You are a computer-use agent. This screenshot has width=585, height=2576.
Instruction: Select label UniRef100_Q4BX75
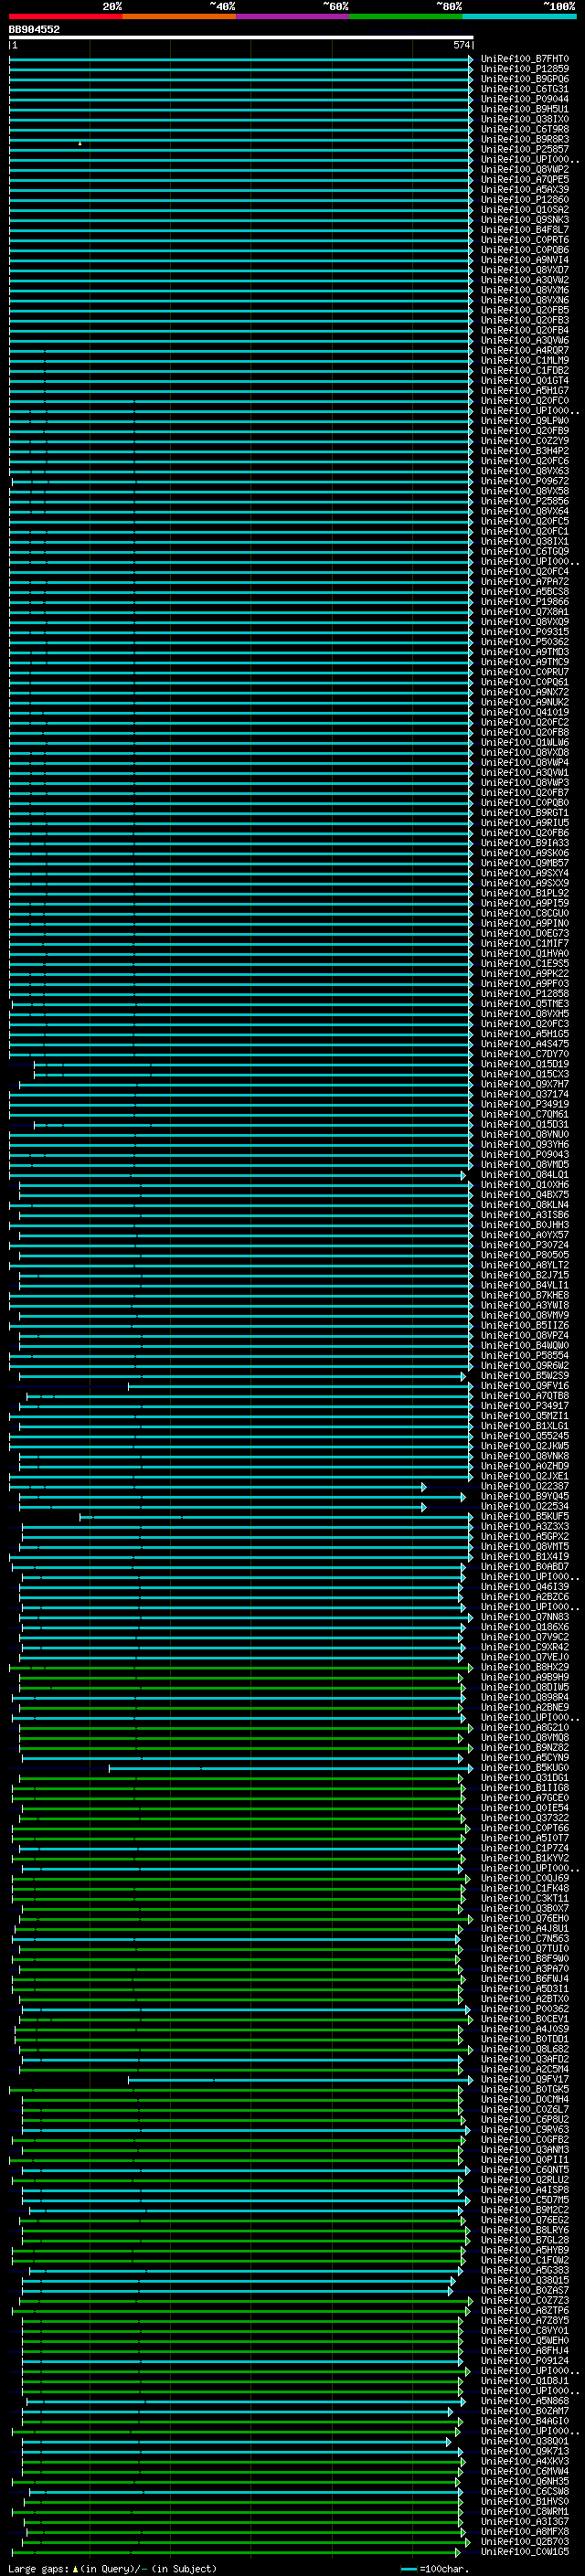[525, 1195]
